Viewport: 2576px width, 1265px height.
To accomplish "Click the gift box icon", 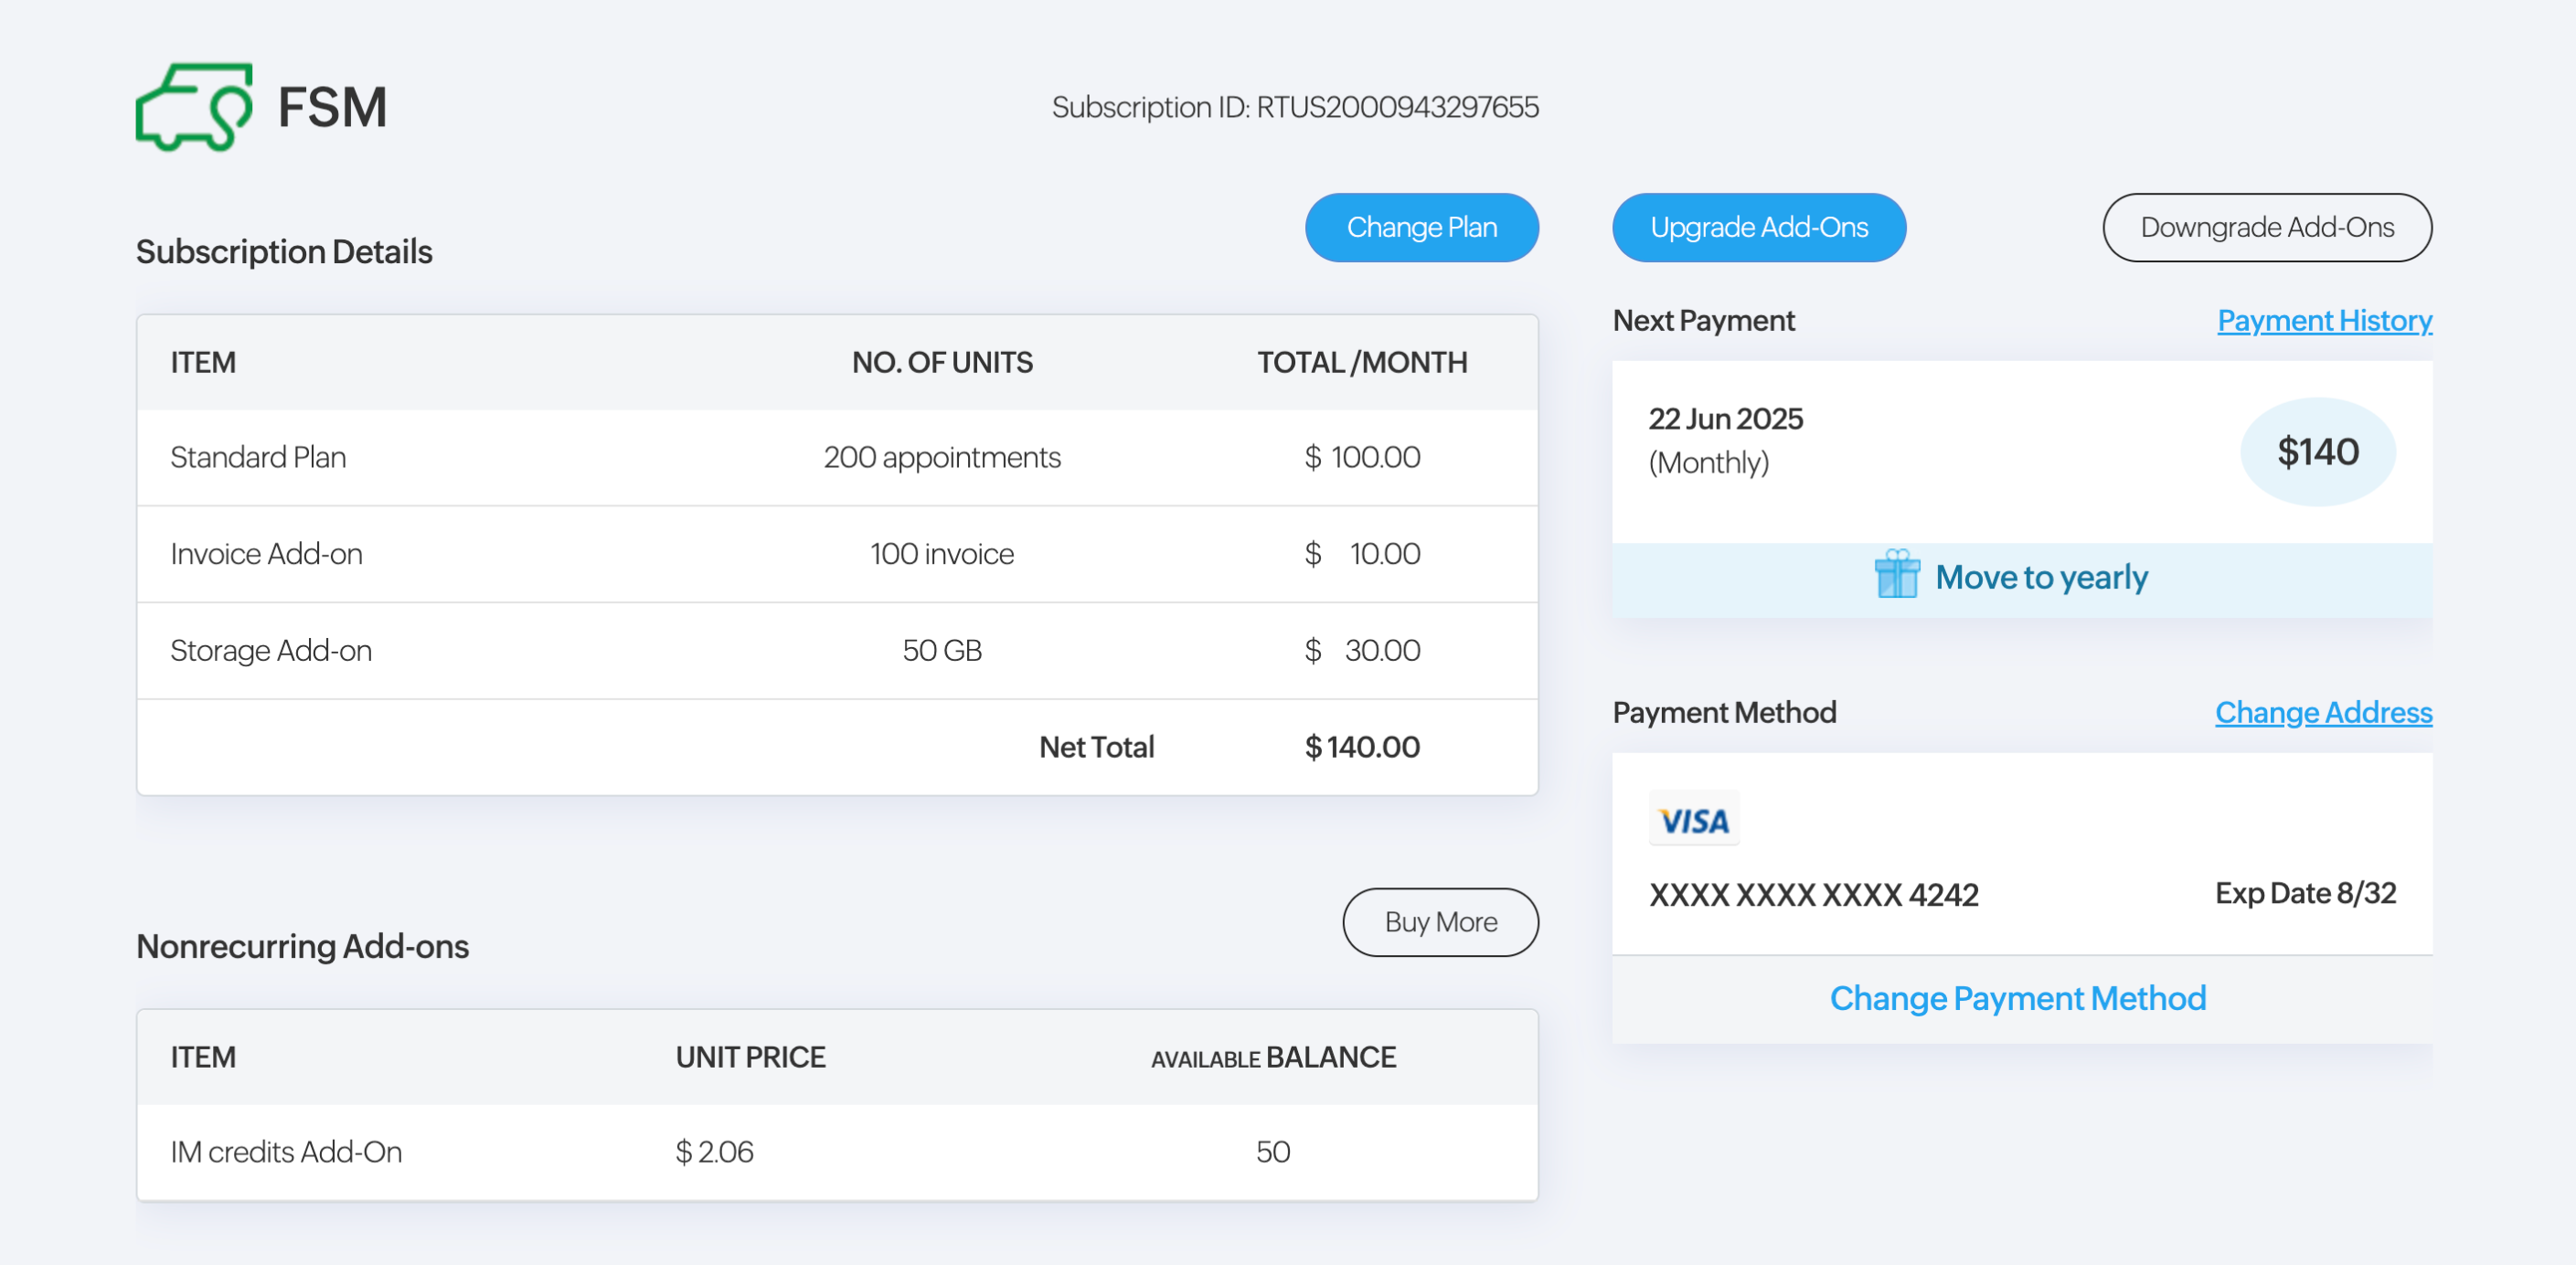I will coord(1896,575).
